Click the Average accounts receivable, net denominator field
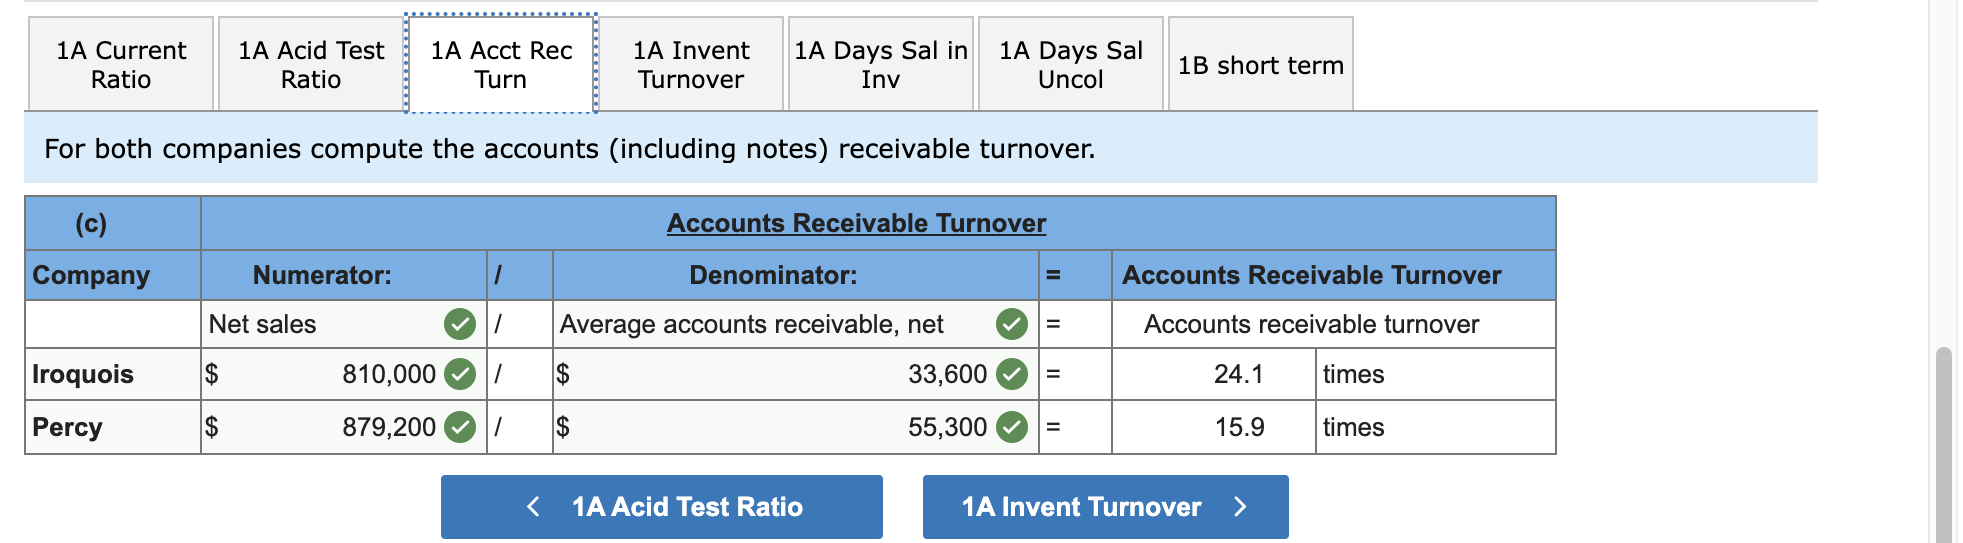The image size is (1963, 543). [x=796, y=324]
